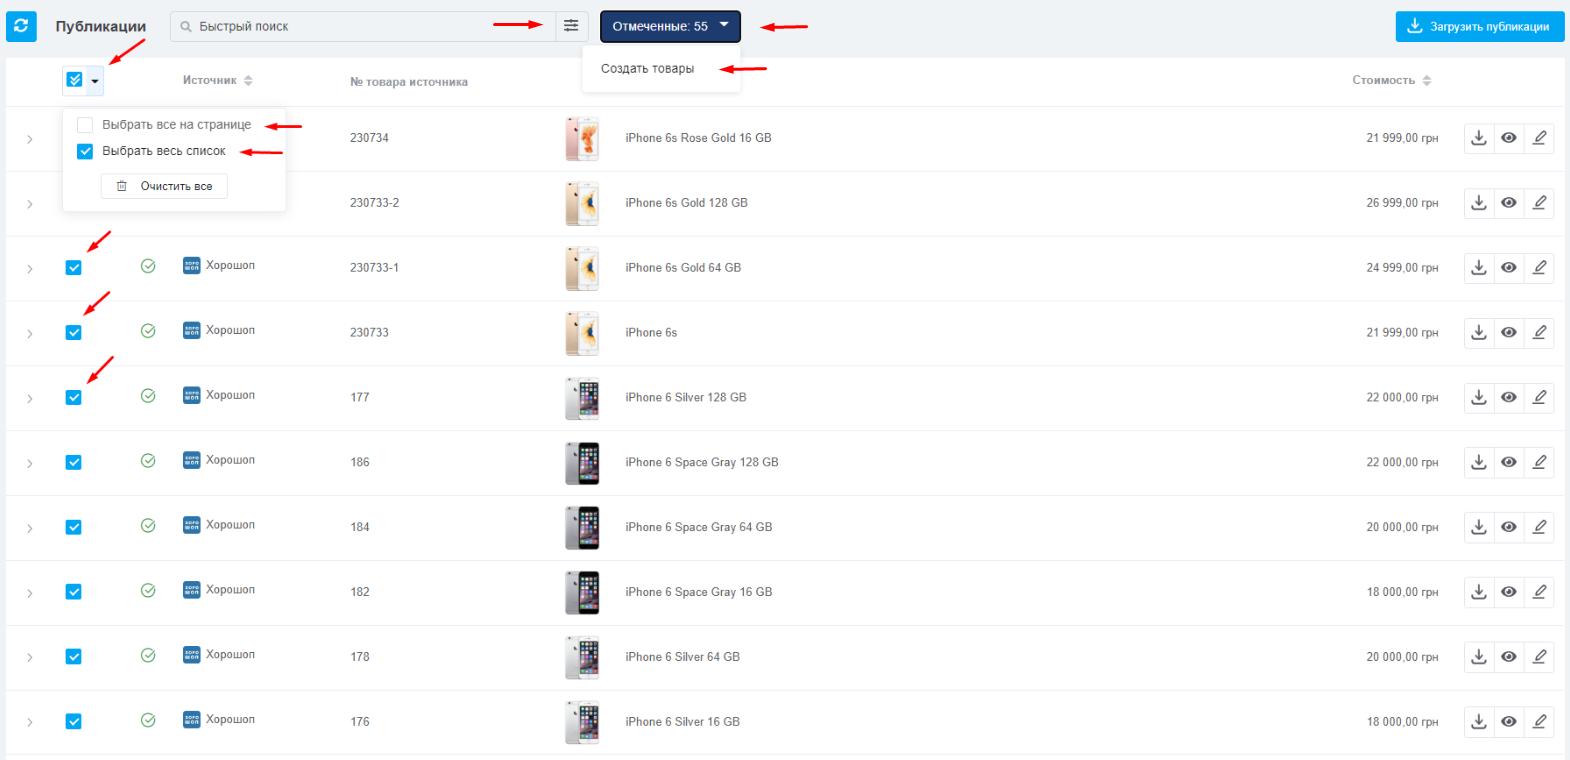Edit publication number 230733
Image resolution: width=1570 pixels, height=760 pixels.
click(1539, 333)
